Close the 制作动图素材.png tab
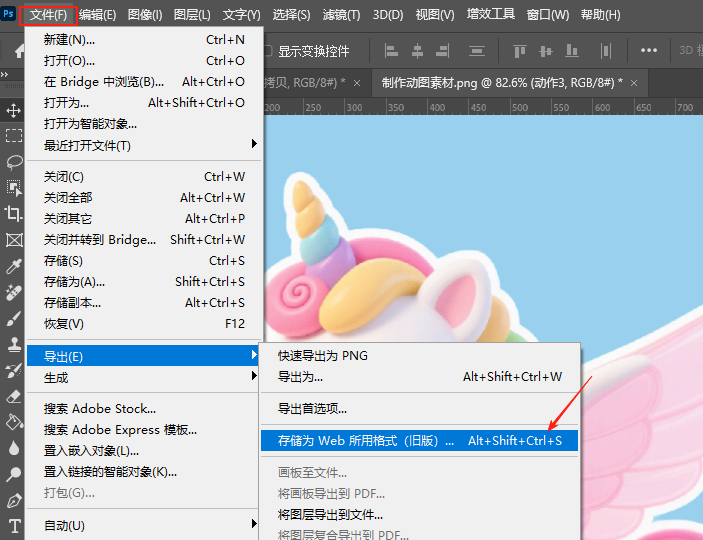 tap(634, 83)
